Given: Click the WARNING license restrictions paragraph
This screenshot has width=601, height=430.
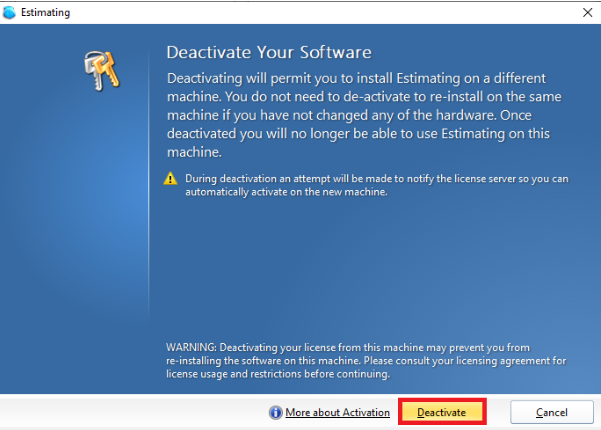Looking at the screenshot, I should point(366,361).
